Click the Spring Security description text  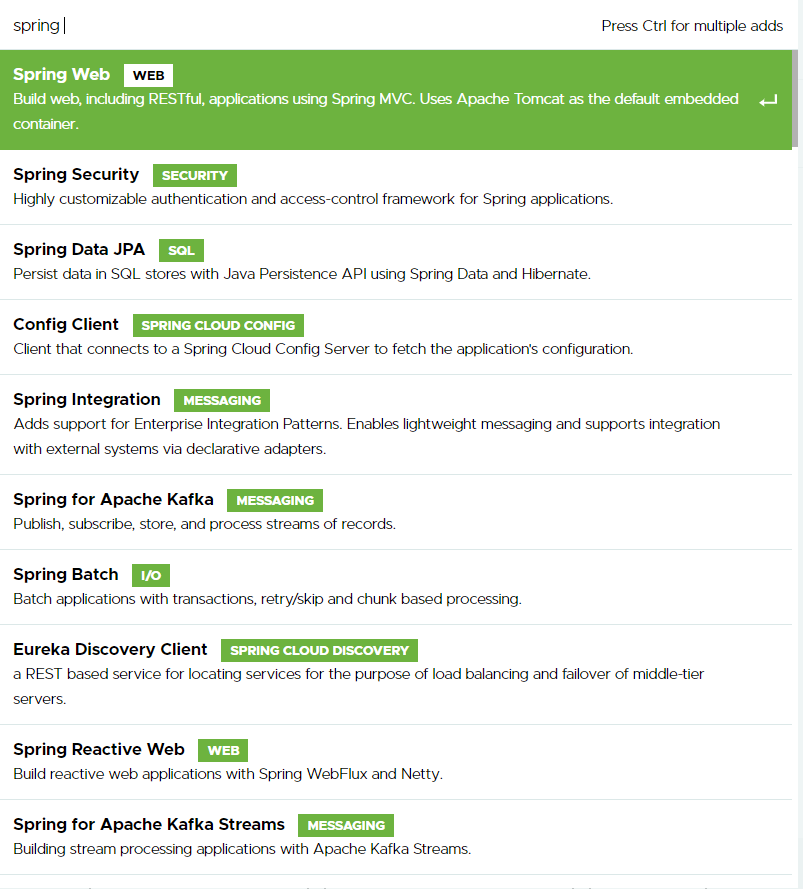click(x=313, y=199)
